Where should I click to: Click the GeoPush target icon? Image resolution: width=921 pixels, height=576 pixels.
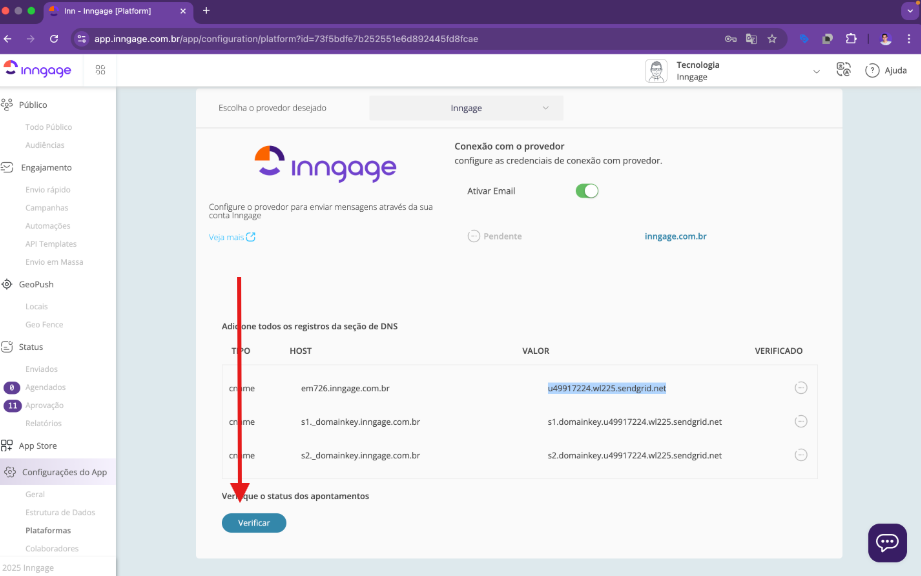pyautogui.click(x=7, y=284)
